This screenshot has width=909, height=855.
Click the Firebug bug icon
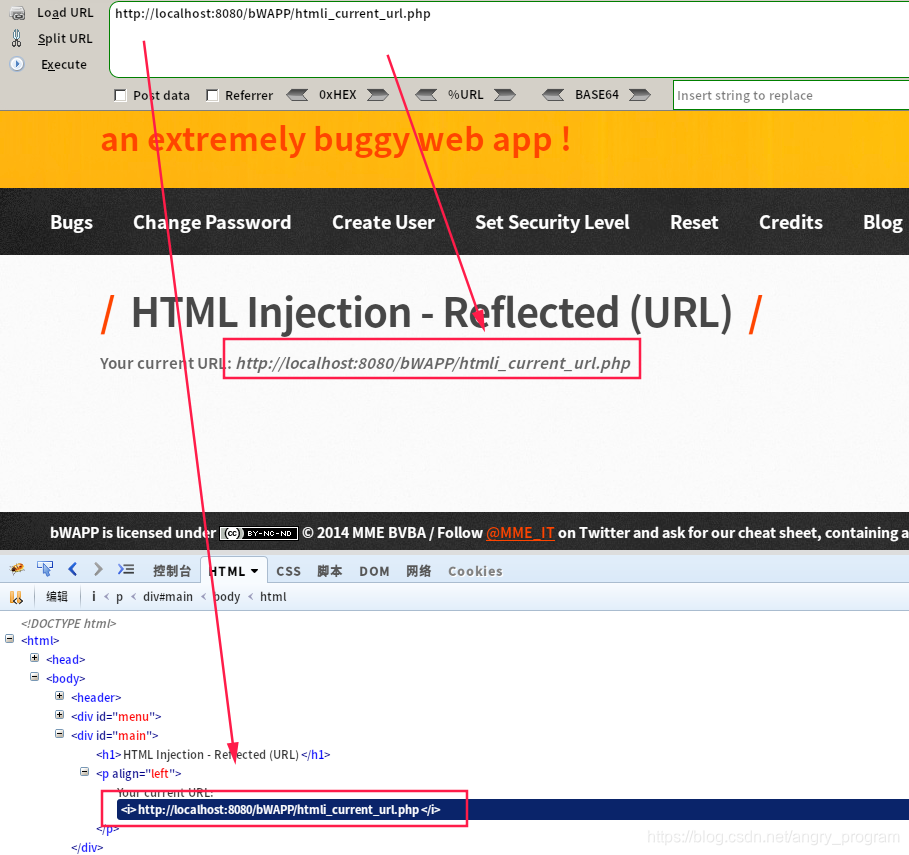coord(17,569)
